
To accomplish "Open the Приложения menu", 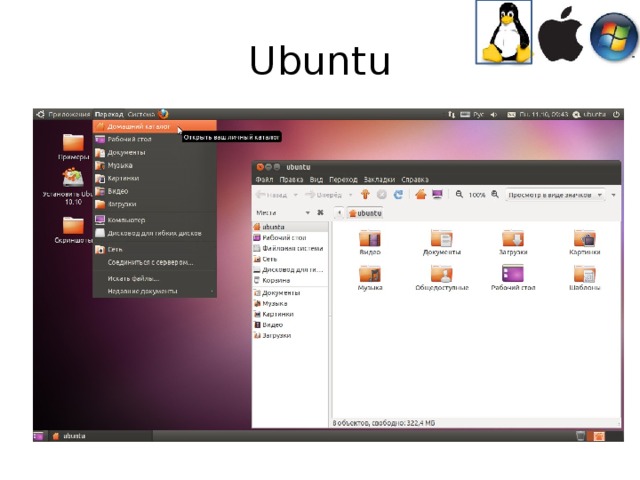I will click(69, 114).
